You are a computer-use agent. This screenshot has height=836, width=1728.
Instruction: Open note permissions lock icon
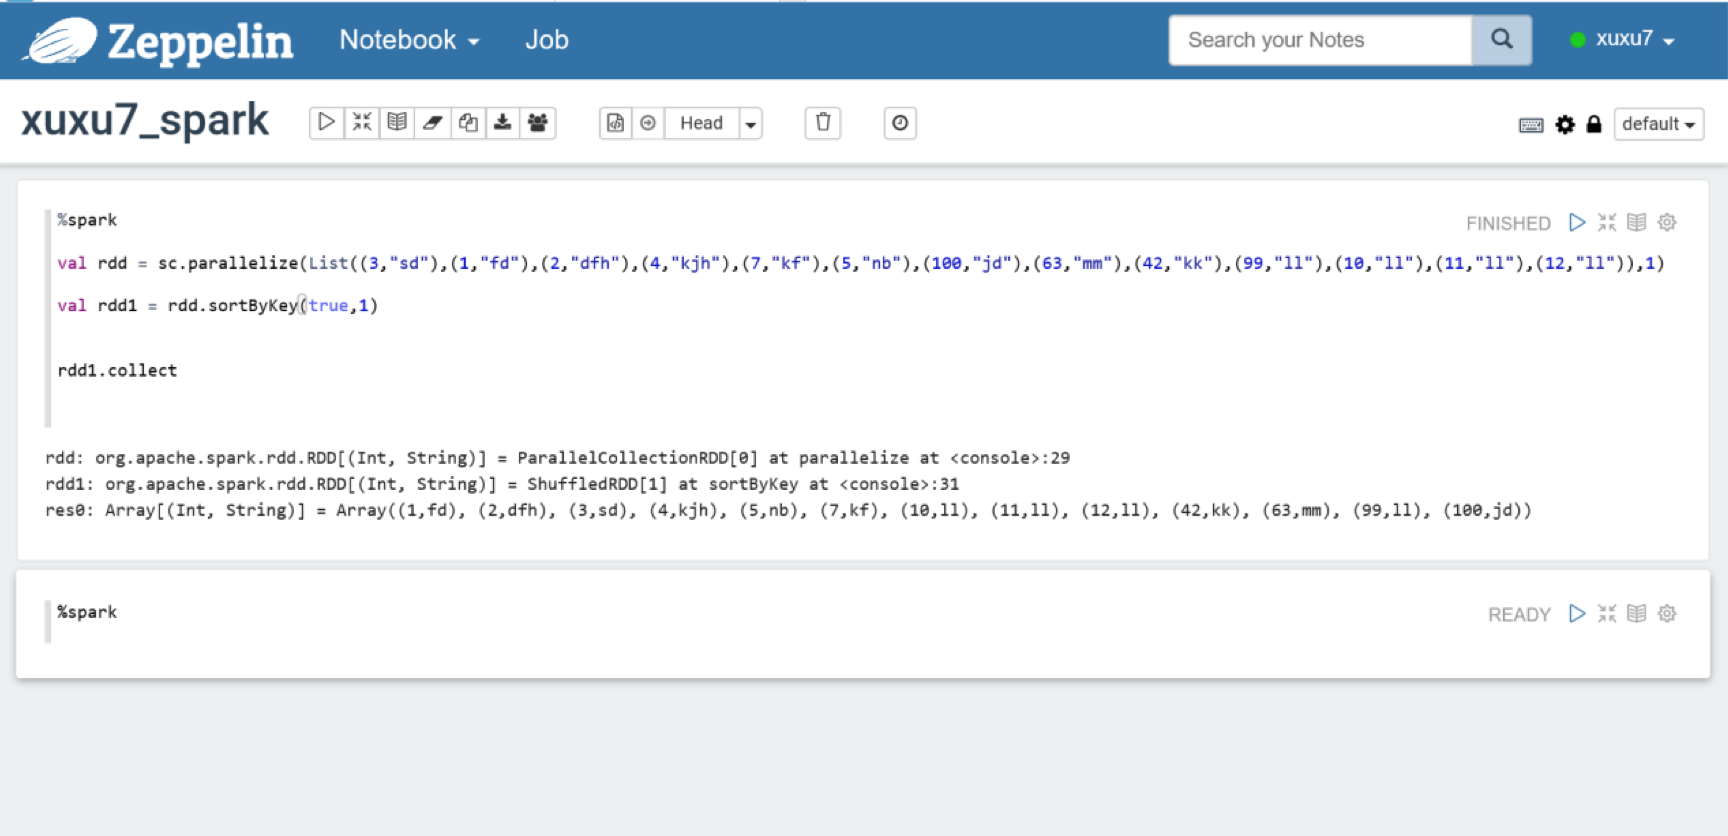[x=1594, y=125]
